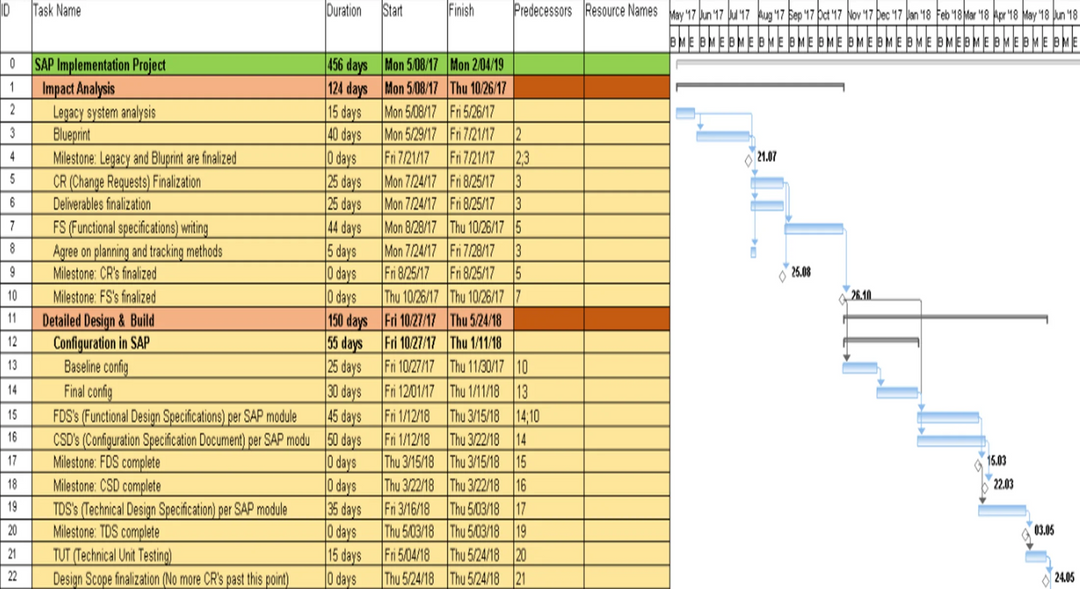
Task: Click the 15.03 FDS complete milestone diamond
Action: (979, 464)
